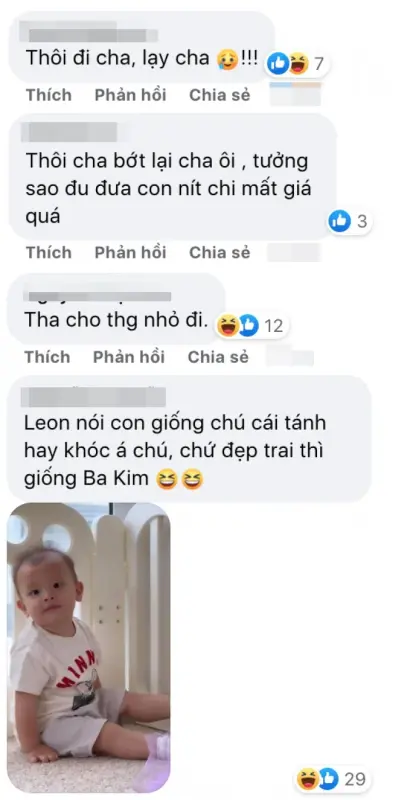Click Chia sẻ under the 'Tha cho thg nhỏ đi' comment
The height and width of the screenshot is (800, 413).
point(218,357)
